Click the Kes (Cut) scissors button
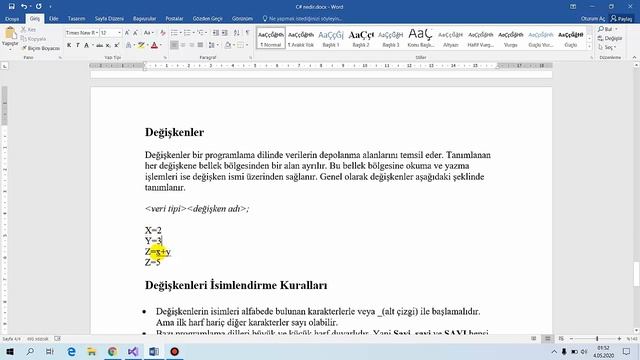Screen dimensions: 640x360 [x=29, y=29]
